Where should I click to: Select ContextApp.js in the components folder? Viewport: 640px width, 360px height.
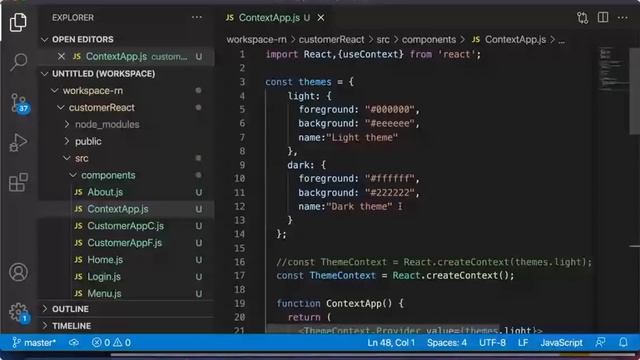tap(127, 209)
